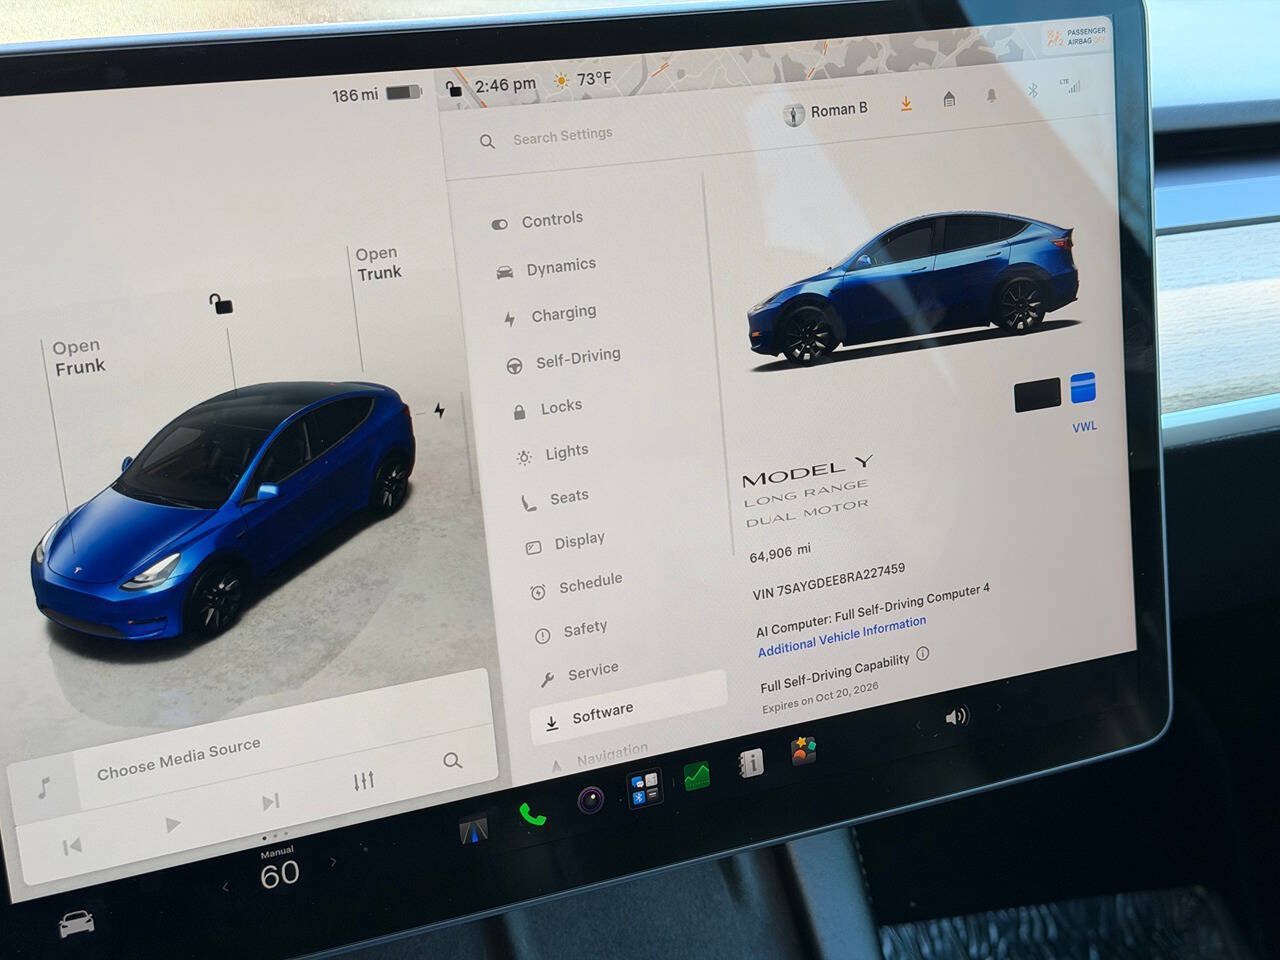The height and width of the screenshot is (960, 1280).
Task: Select Self-Driving in the settings list
Action: (x=564, y=359)
